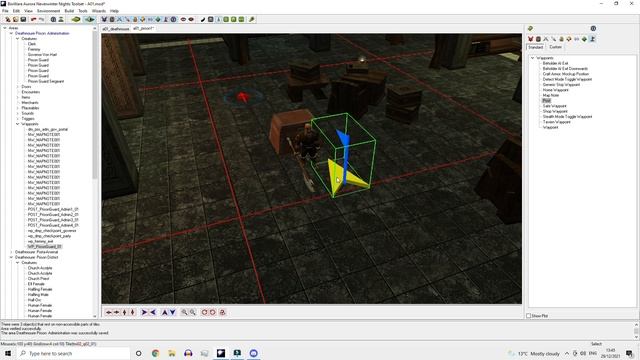Click the key icon ending the main toolbar

pos(252,19)
